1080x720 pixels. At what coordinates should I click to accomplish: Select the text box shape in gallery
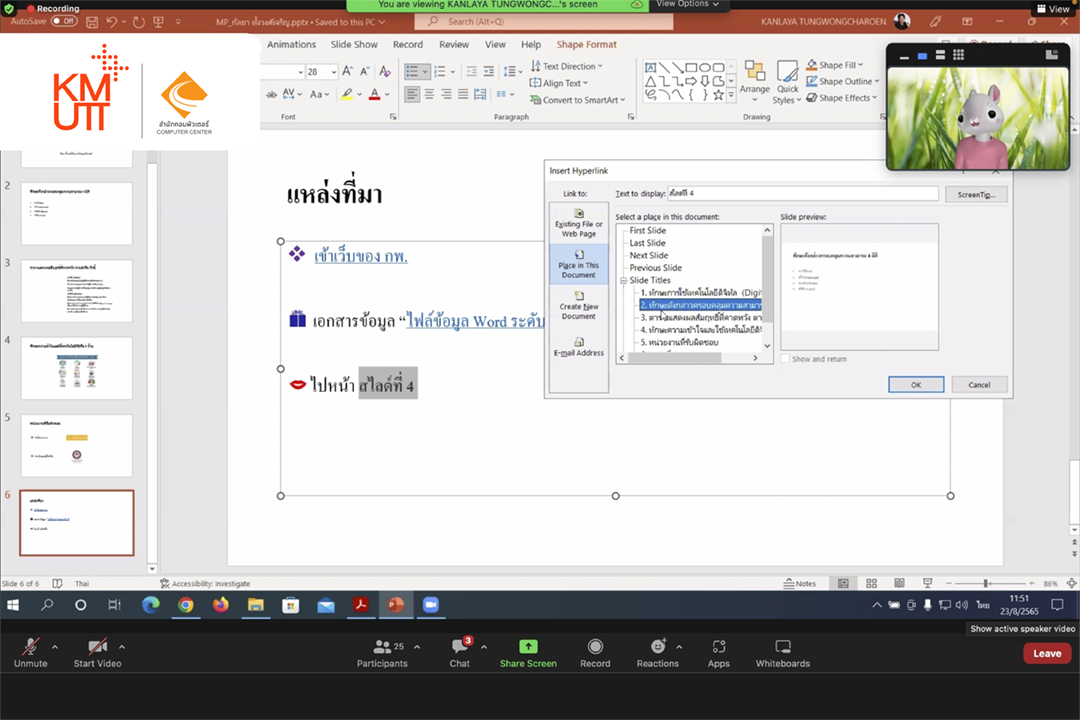650,67
